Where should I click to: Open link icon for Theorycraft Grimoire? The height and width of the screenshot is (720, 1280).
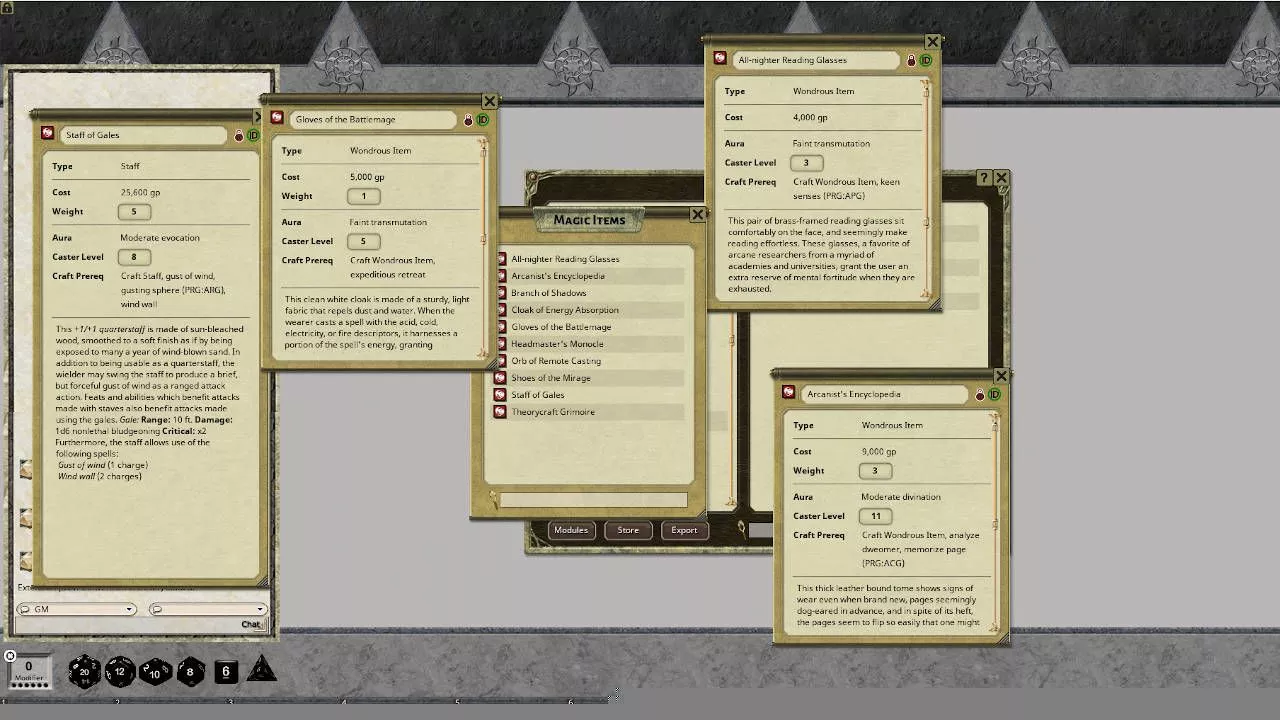[x=501, y=412]
